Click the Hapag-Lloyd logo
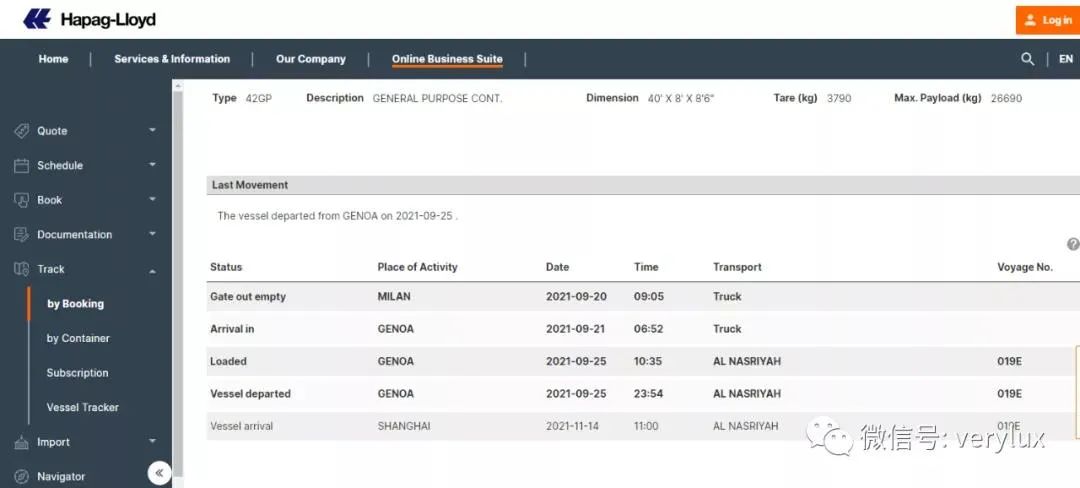Image resolution: width=1080 pixels, height=488 pixels. click(90, 19)
